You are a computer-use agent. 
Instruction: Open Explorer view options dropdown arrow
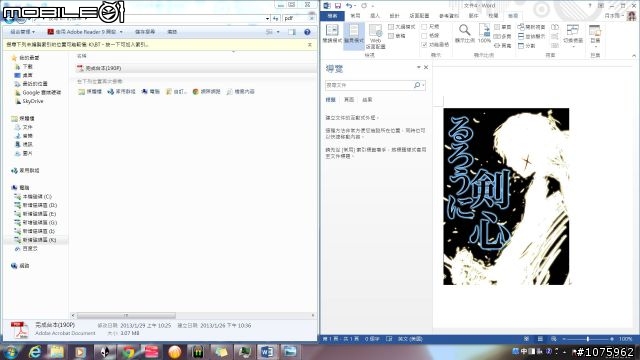click(x=278, y=32)
